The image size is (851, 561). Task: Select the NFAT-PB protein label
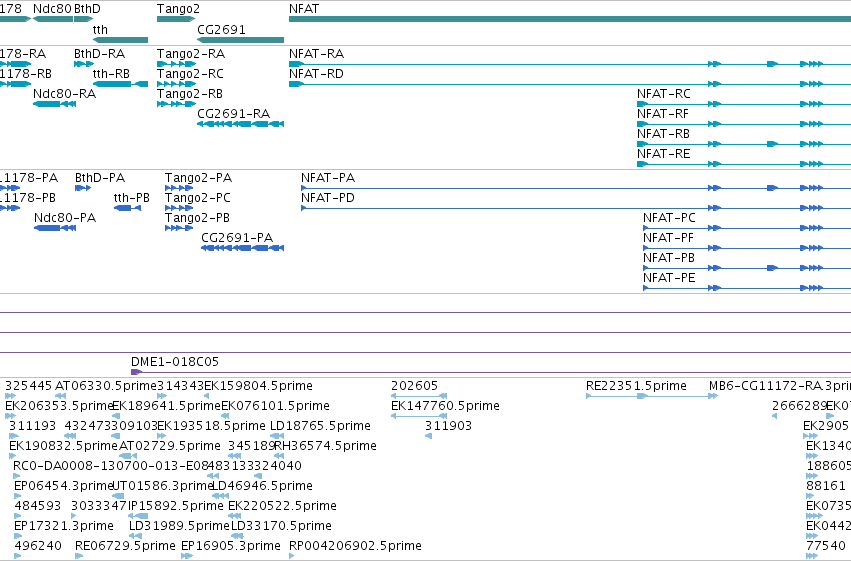coord(669,258)
